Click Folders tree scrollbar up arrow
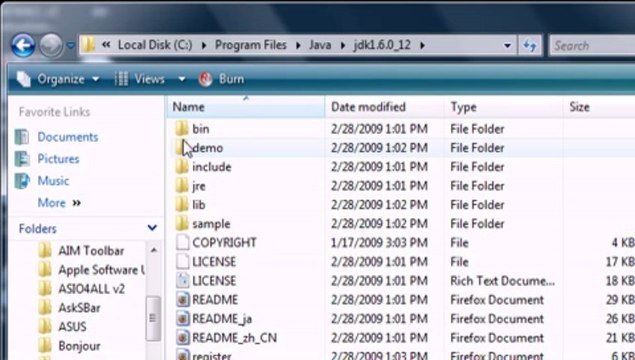This screenshot has height=360, width=635. coord(153,251)
